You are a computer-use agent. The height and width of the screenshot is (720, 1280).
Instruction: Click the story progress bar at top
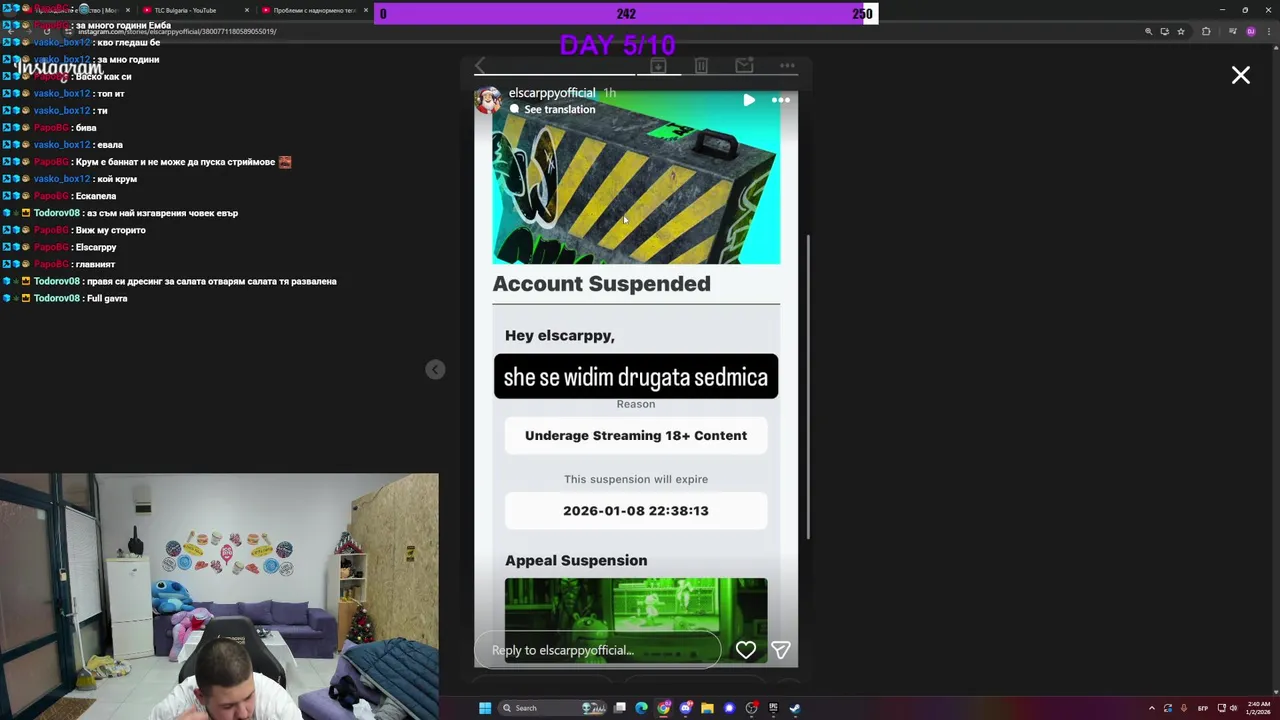(x=636, y=74)
